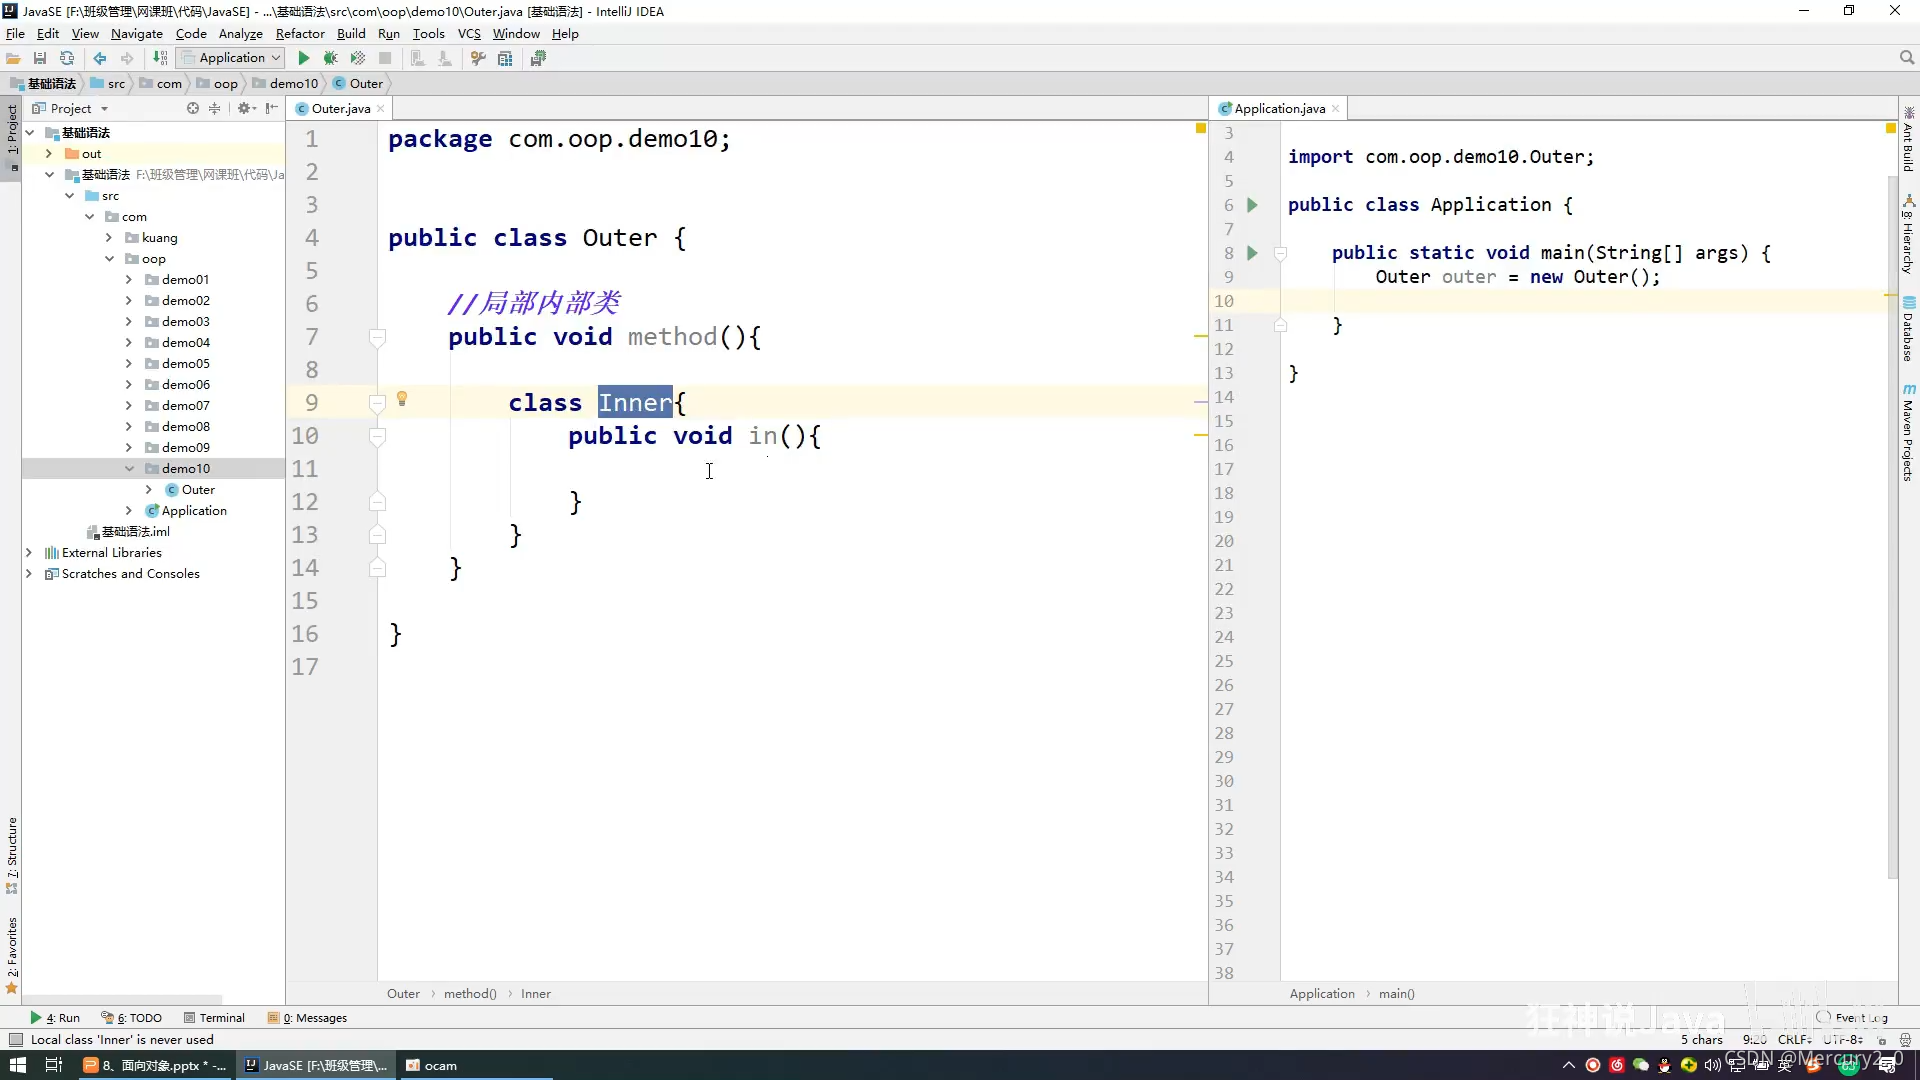The width and height of the screenshot is (1920, 1080).
Task: Click the Open file toolbar icon
Action: click(14, 58)
